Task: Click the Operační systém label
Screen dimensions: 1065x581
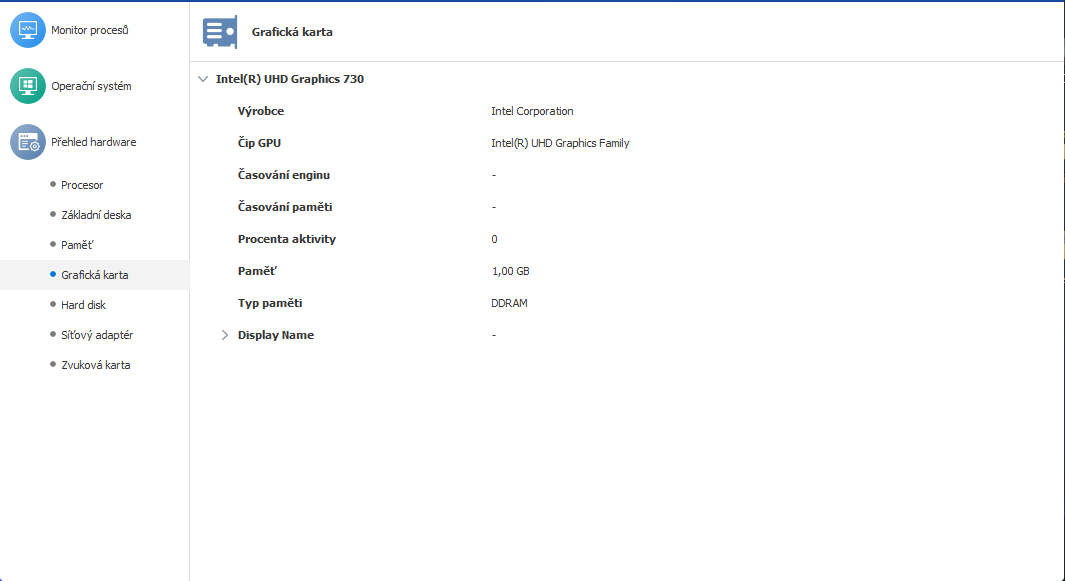Action: (x=91, y=86)
